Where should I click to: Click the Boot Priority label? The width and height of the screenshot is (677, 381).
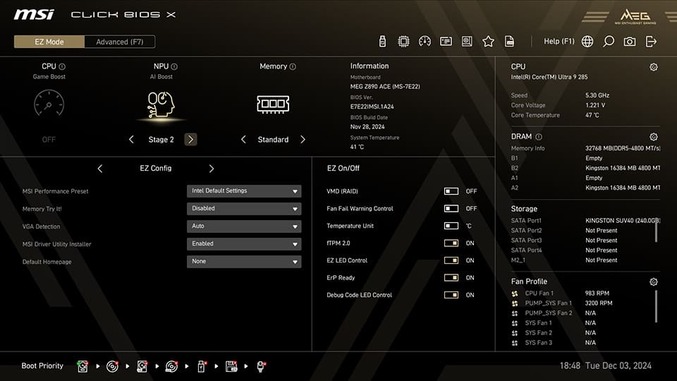42,366
